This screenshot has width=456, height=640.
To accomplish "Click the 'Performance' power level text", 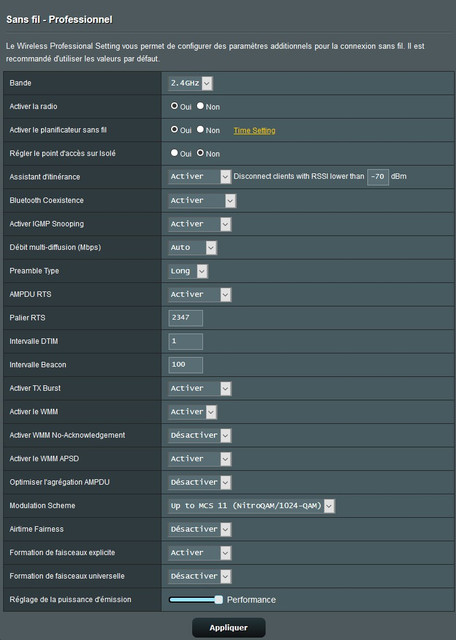I will click(251, 600).
